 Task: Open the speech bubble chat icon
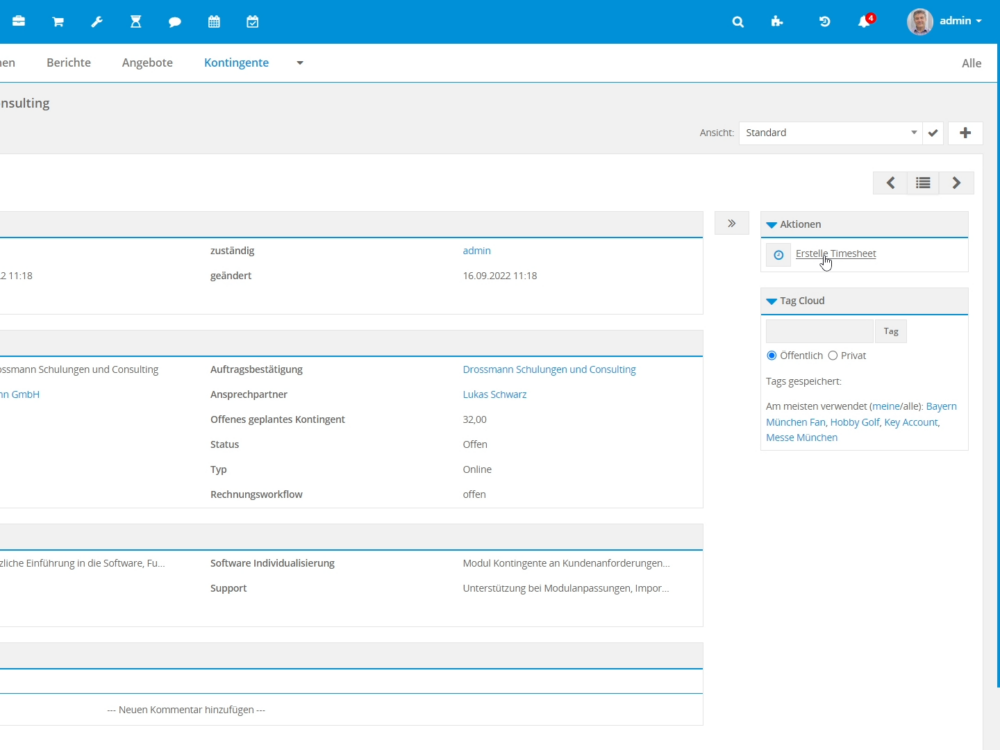tap(174, 22)
